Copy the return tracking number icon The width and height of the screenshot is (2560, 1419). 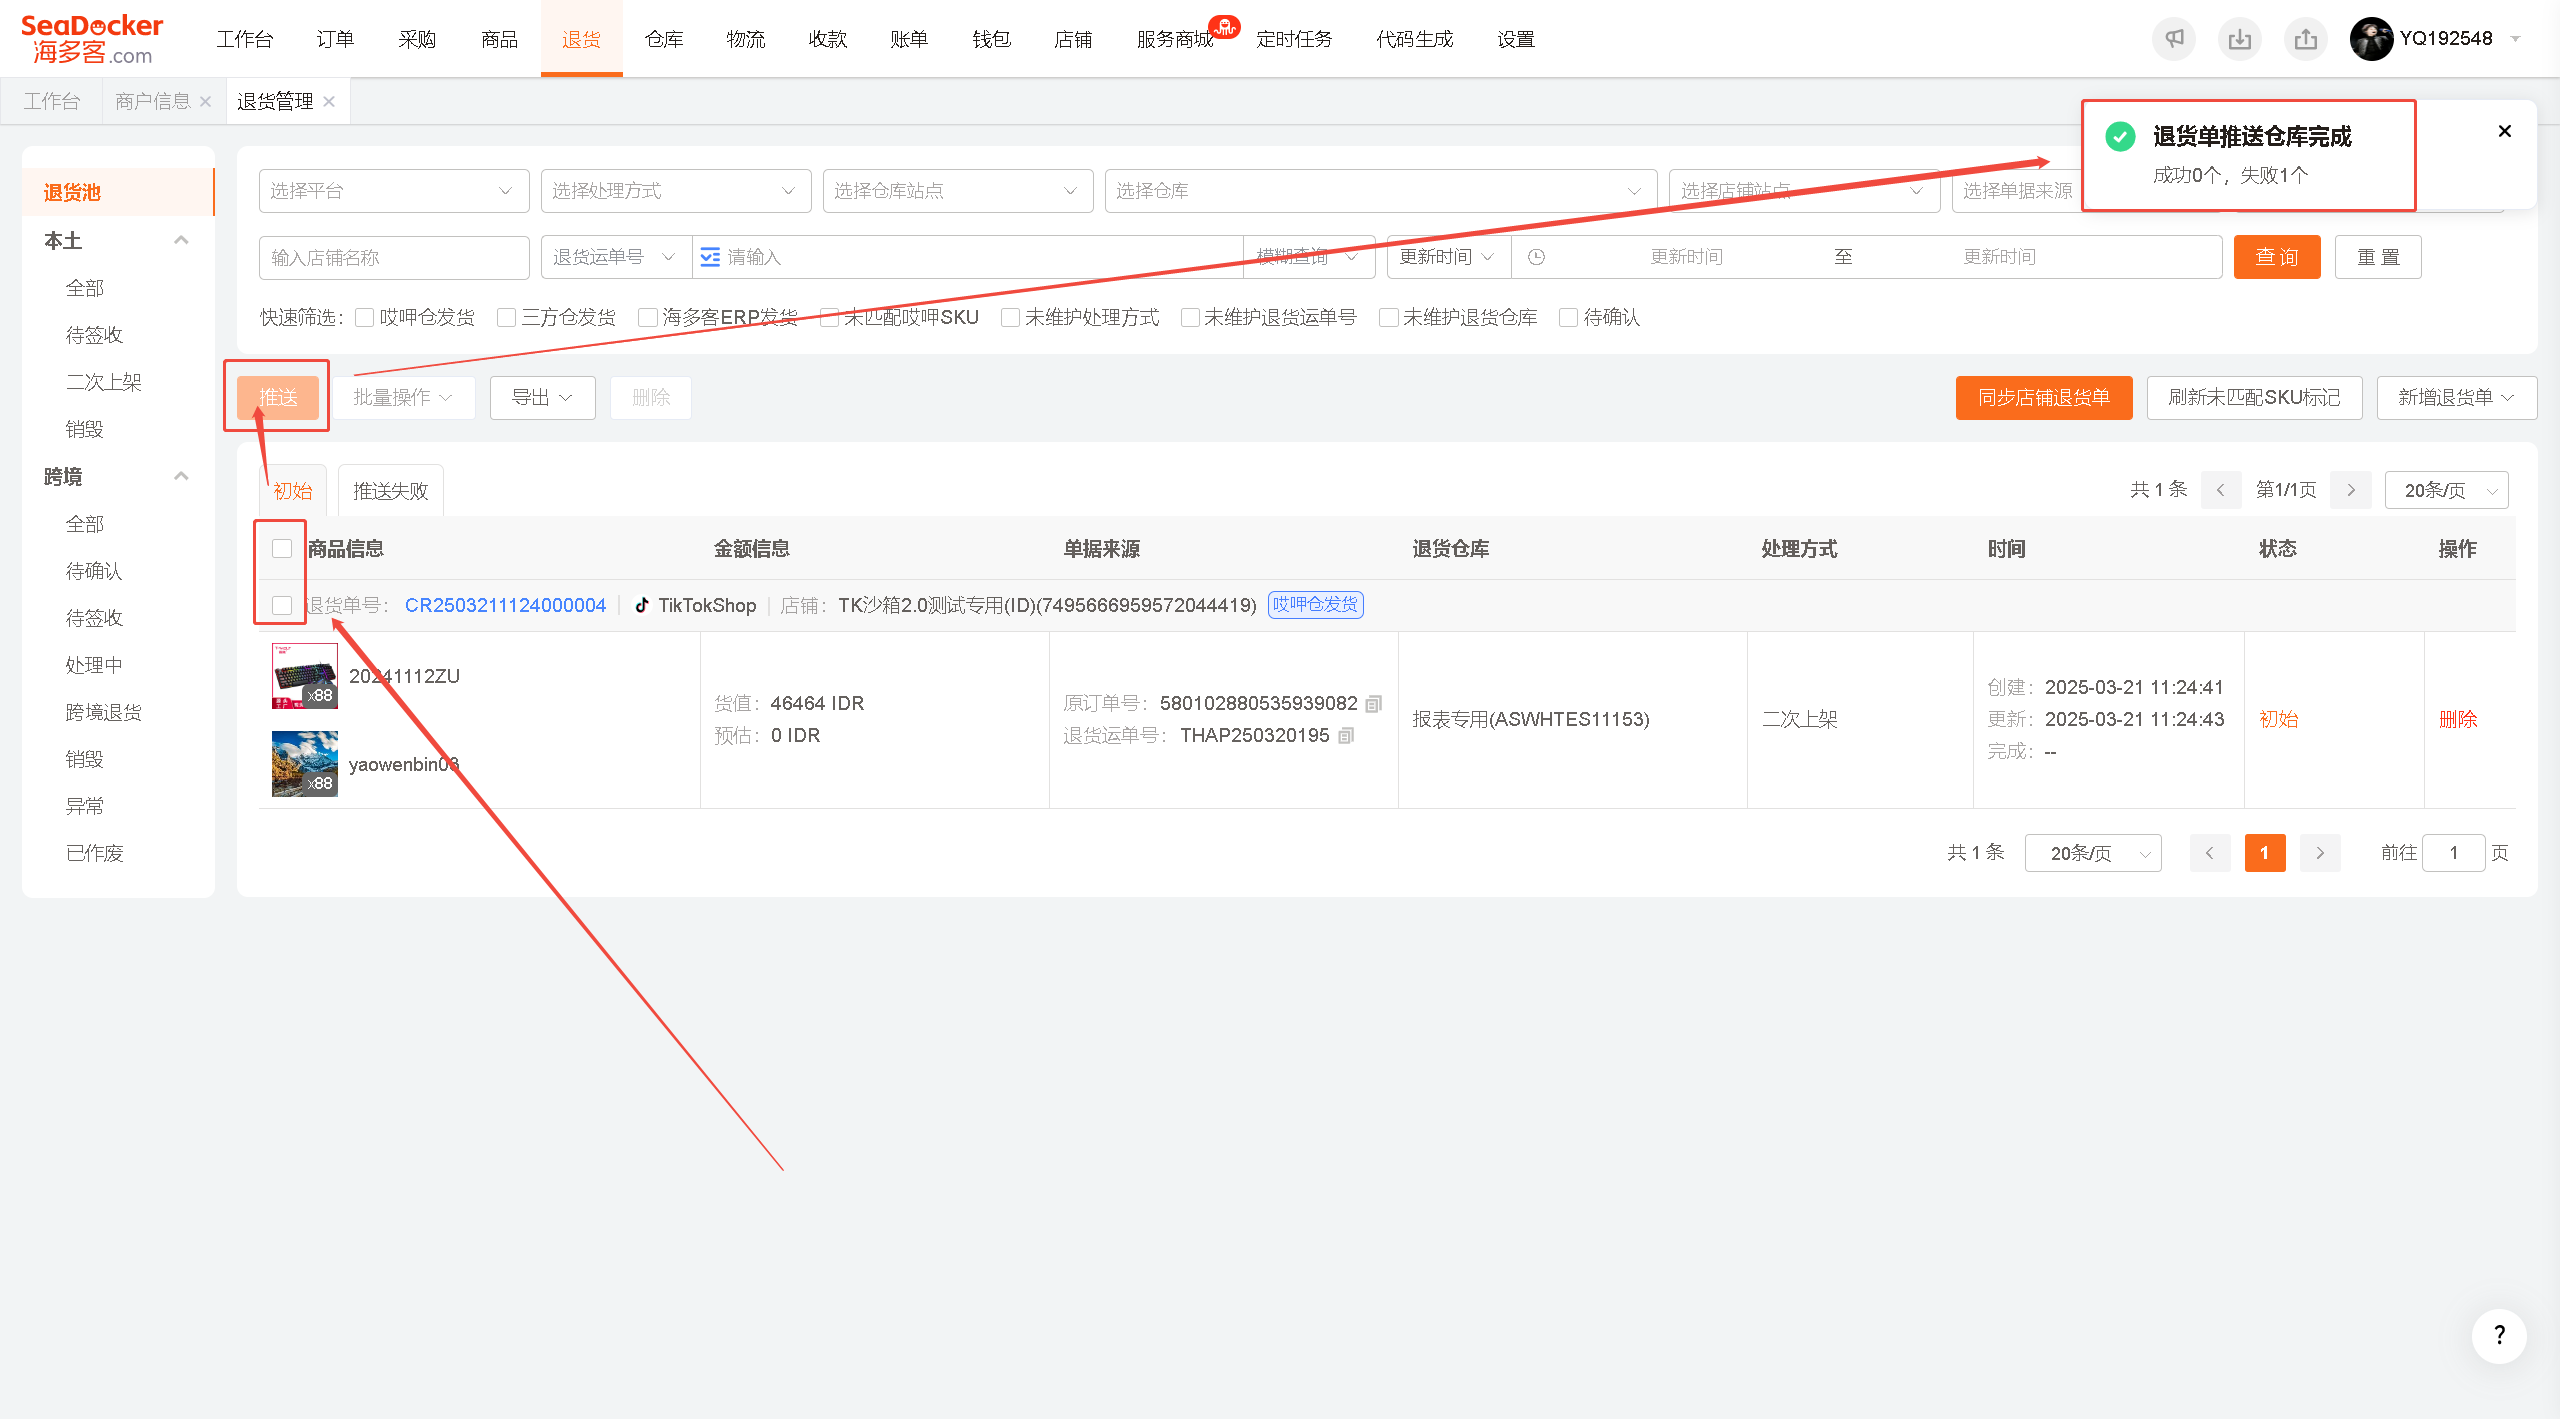pyautogui.click(x=1346, y=736)
